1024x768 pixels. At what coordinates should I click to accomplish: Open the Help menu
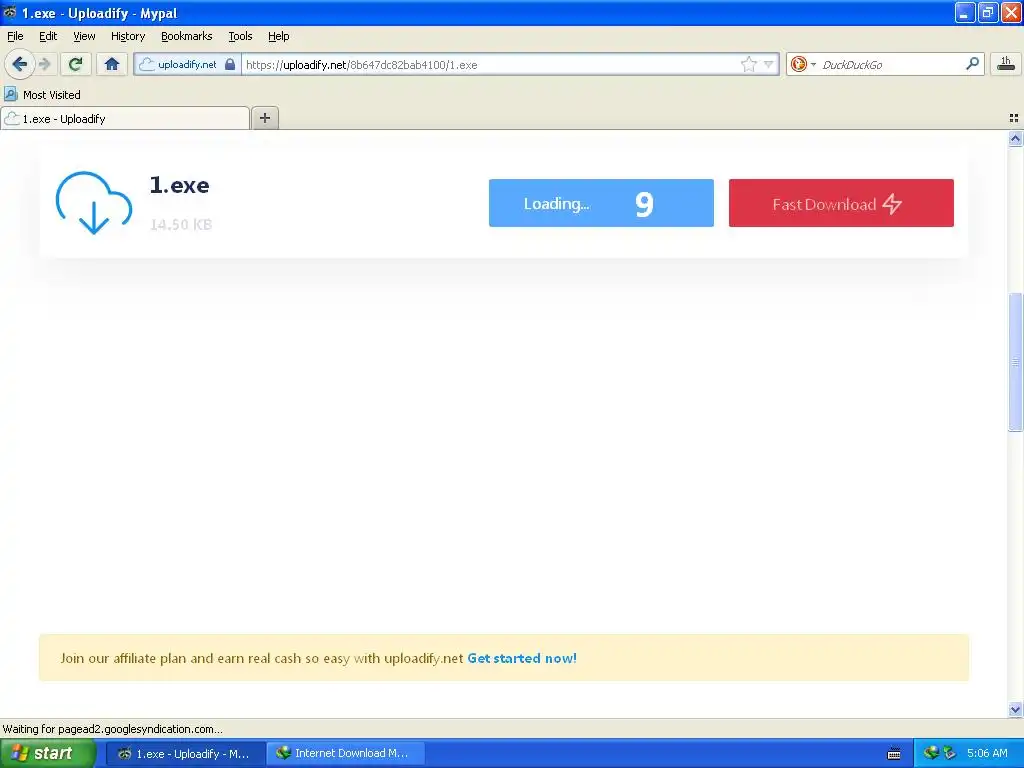[x=278, y=36]
